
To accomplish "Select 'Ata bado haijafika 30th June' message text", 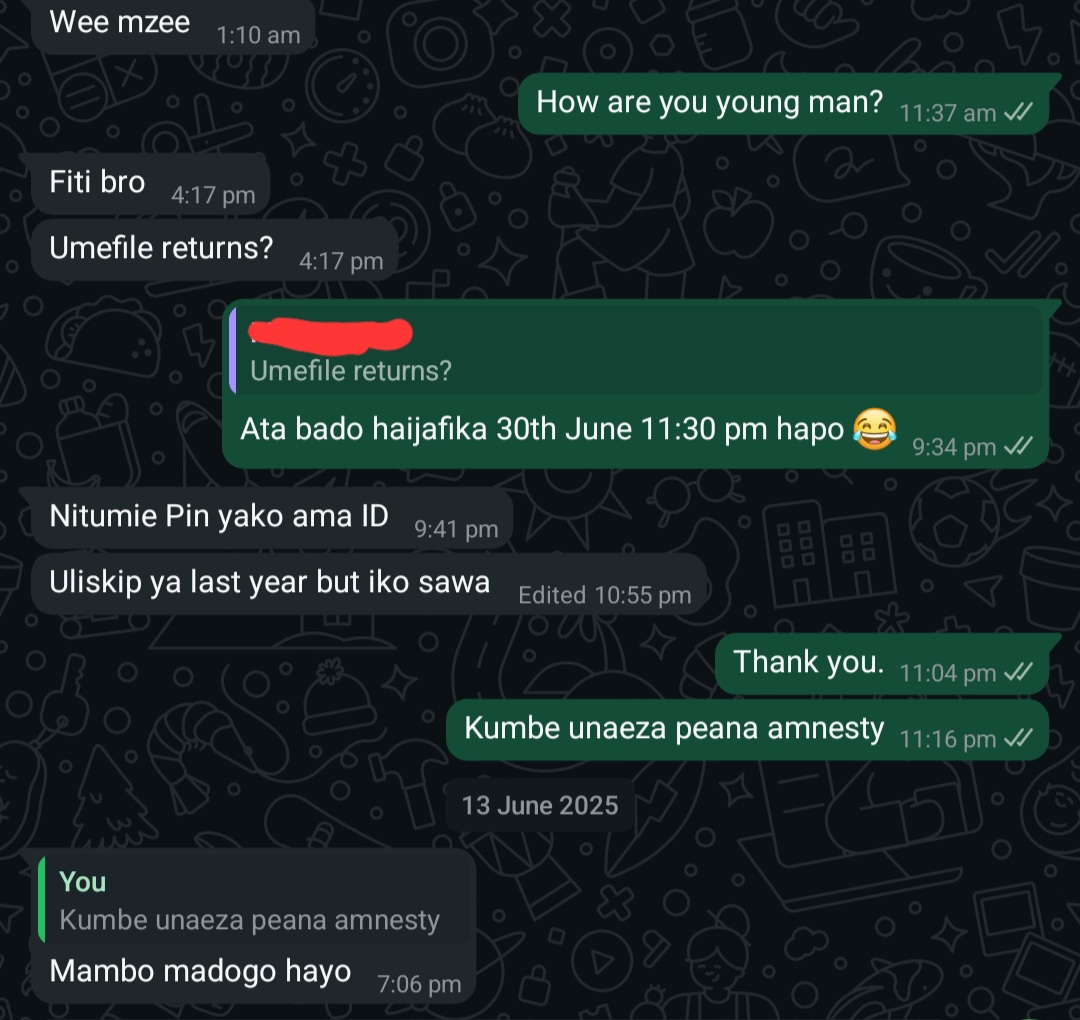I will 540,430.
